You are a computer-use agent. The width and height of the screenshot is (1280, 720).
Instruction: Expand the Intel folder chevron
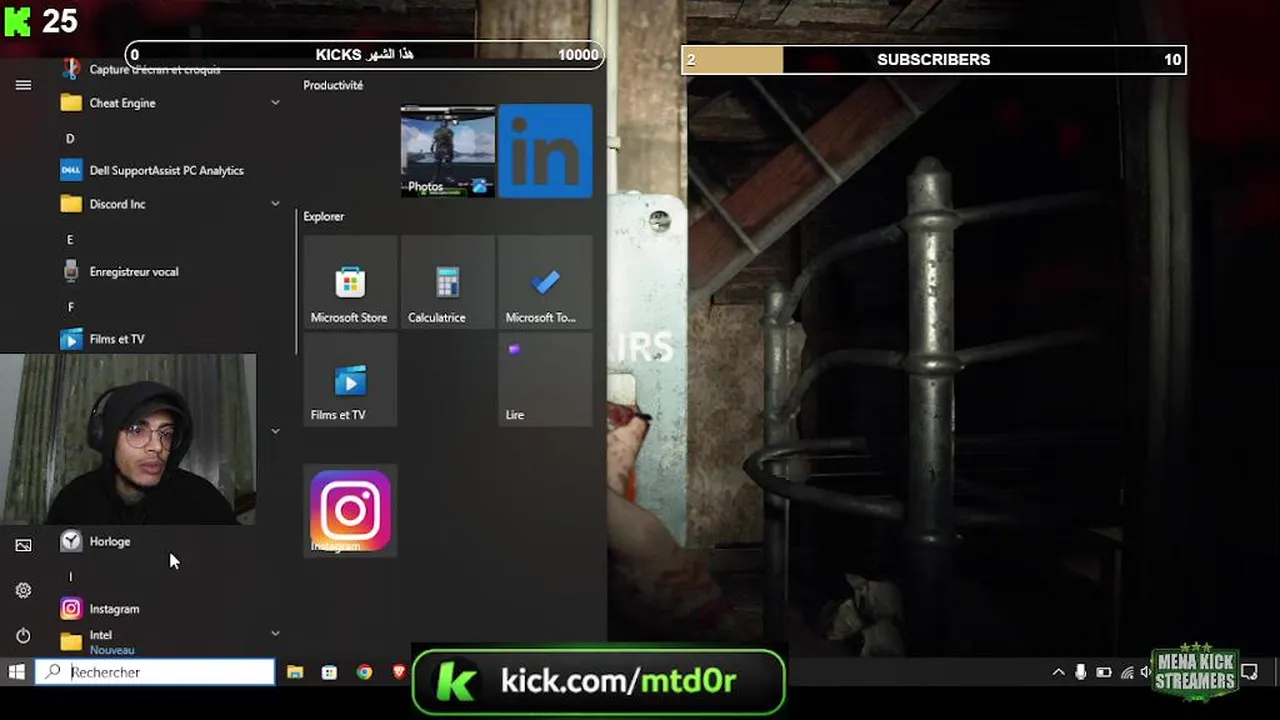(x=275, y=633)
